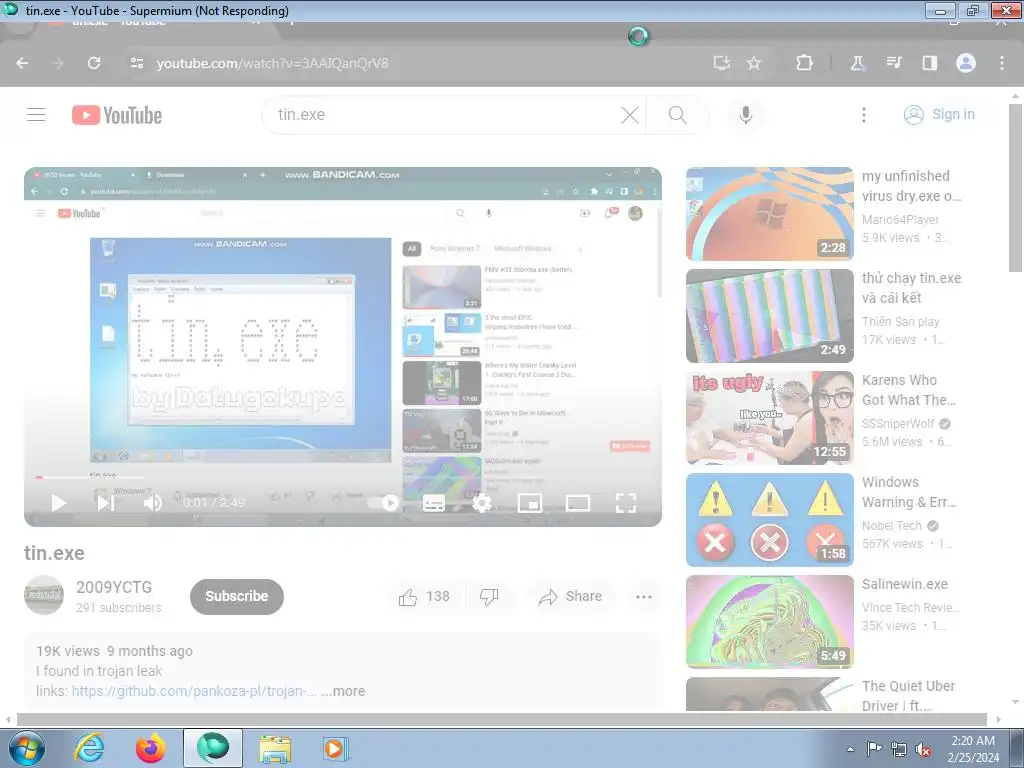Open YouTube settings three-dot menu
The height and width of the screenshot is (768, 1024).
tap(864, 115)
